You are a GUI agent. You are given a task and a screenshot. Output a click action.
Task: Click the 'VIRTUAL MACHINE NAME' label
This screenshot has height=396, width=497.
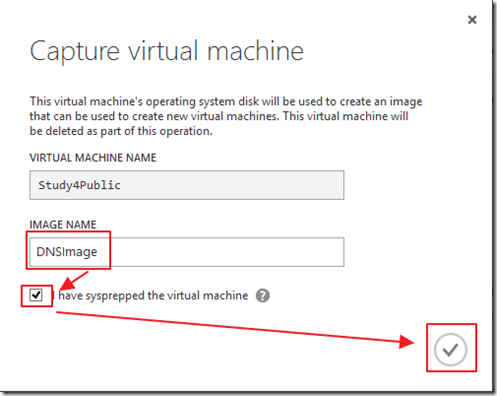(x=93, y=158)
